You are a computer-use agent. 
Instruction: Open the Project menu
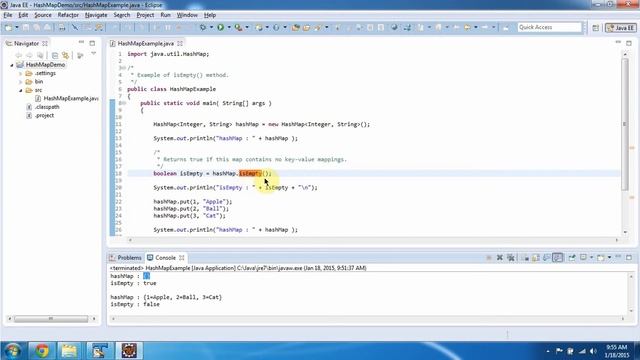pos(145,15)
